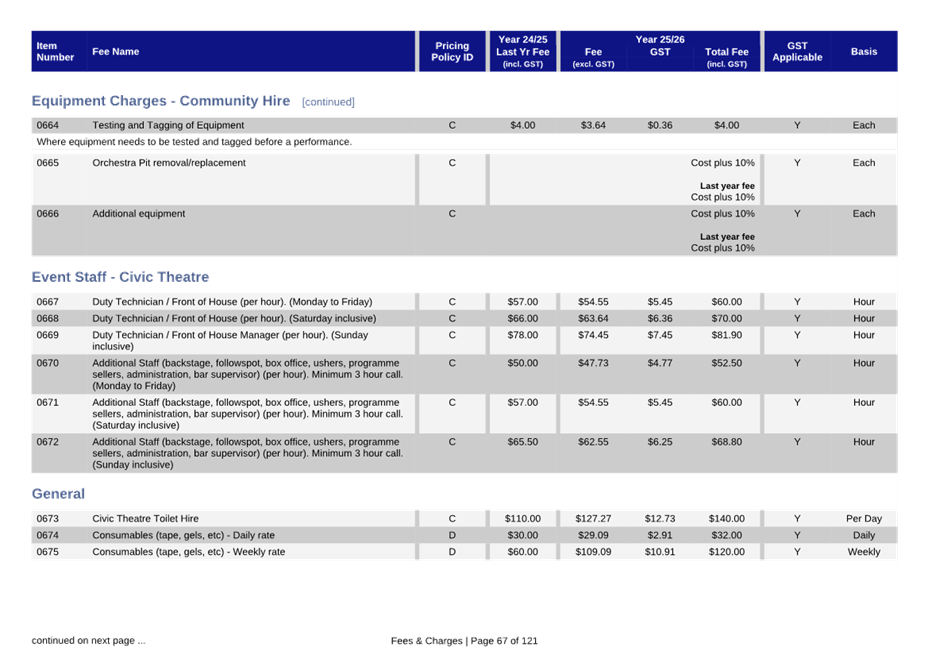Select "Consumables (tape, gels, etc) - Weekly rate"
Image resolution: width=928 pixels, height=656 pixels.
pyautogui.click(x=188, y=552)
